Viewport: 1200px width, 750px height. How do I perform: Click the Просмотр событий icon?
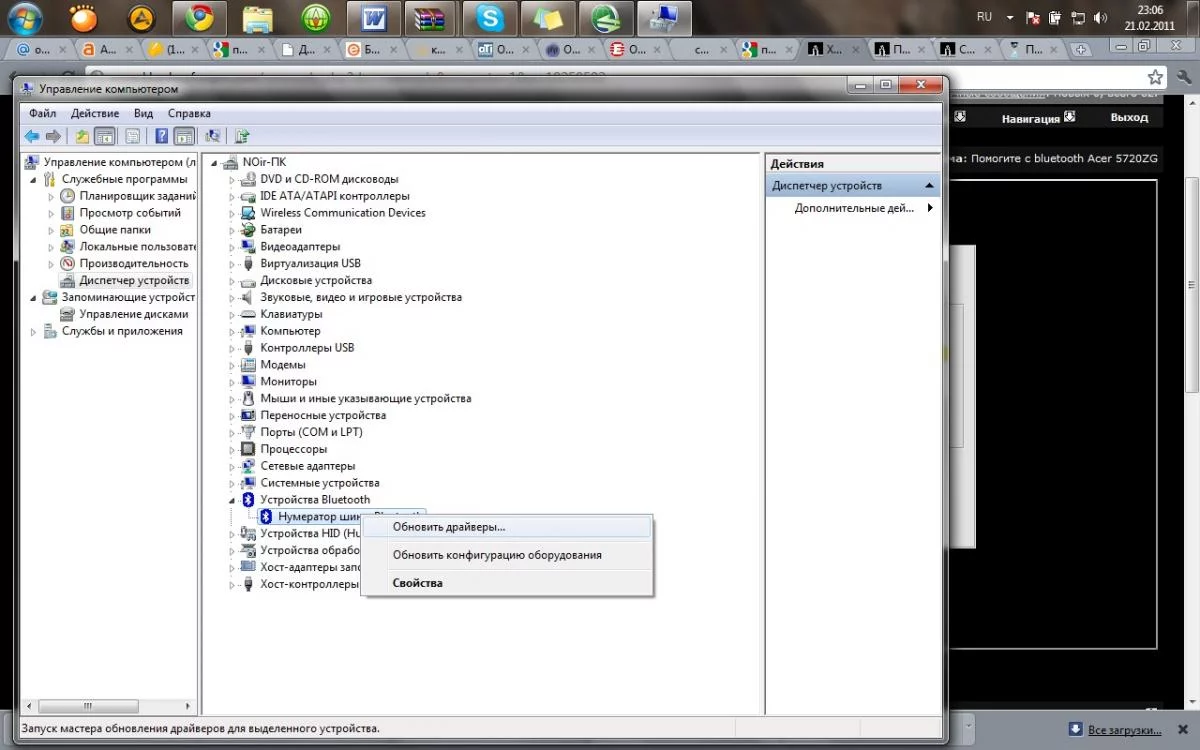click(67, 213)
